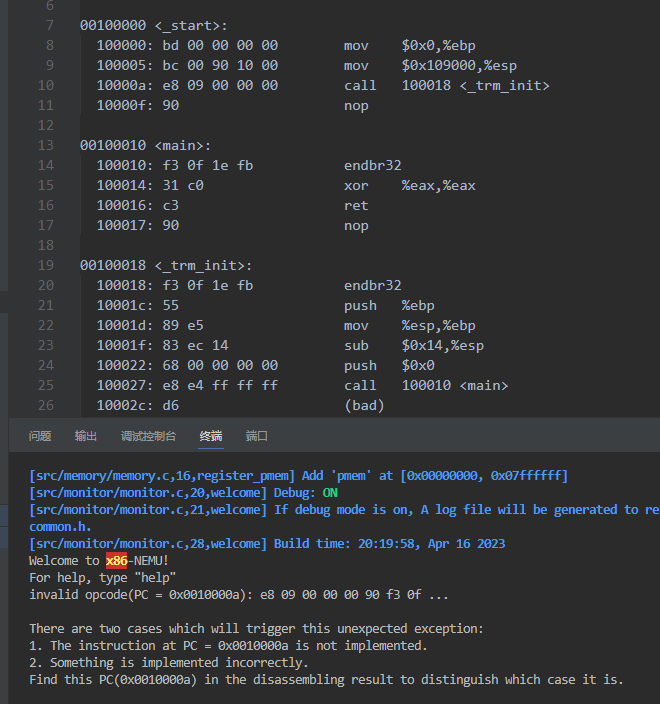
Task: Click 'There are two cases' terminal line
Action: (x=256, y=629)
